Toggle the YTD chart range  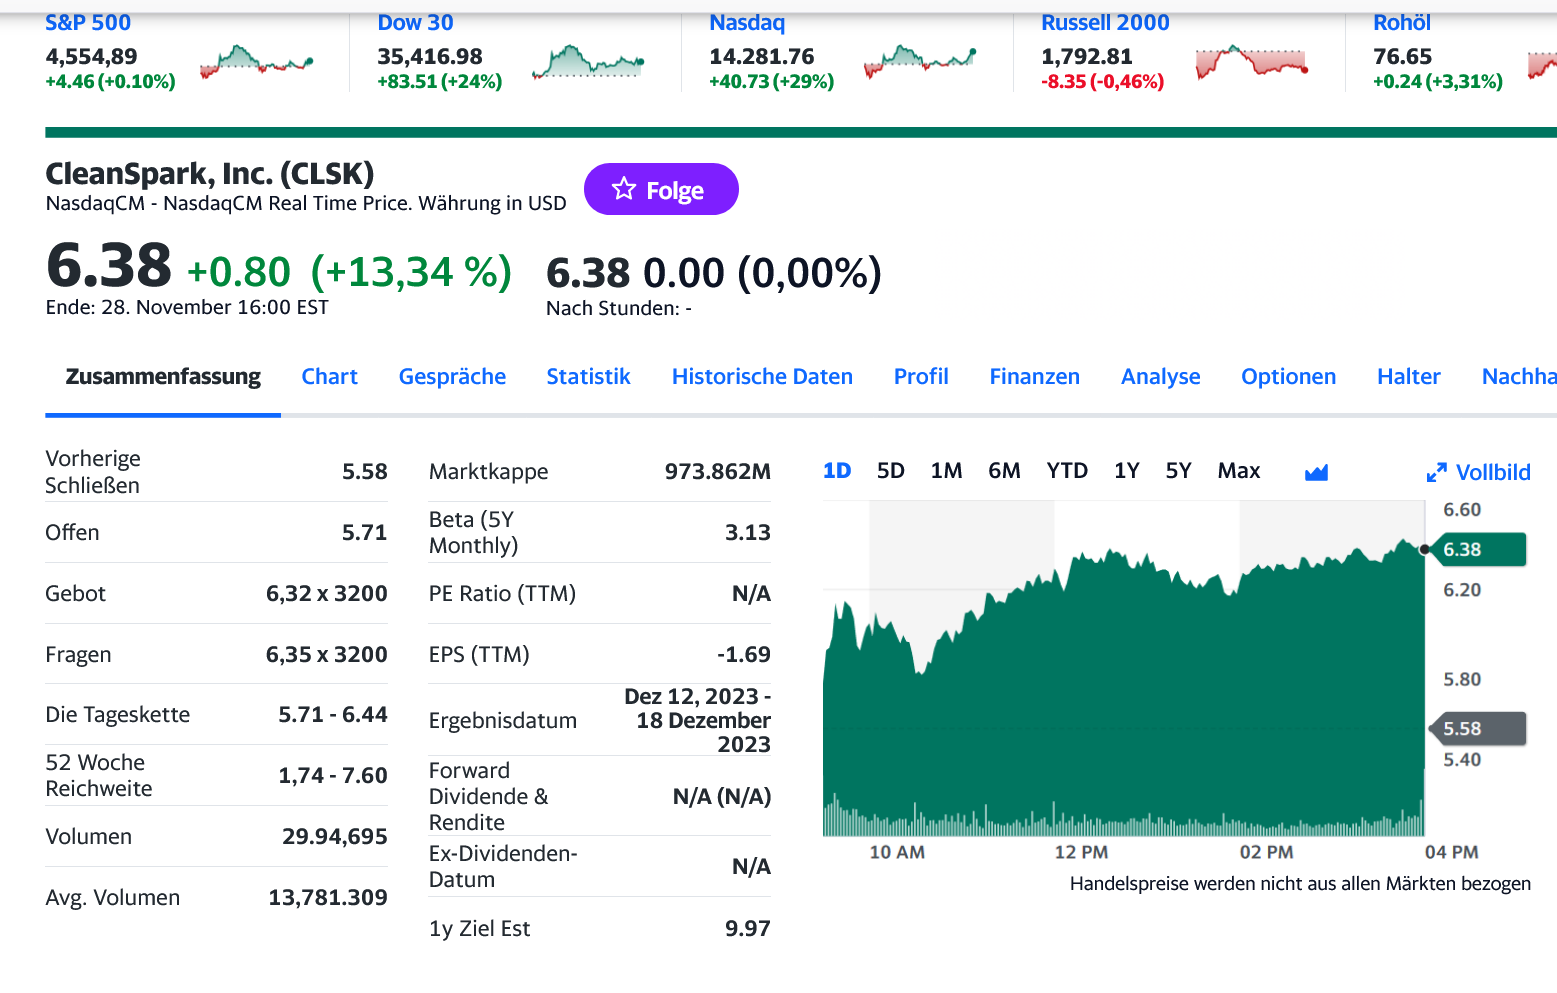pos(1067,469)
